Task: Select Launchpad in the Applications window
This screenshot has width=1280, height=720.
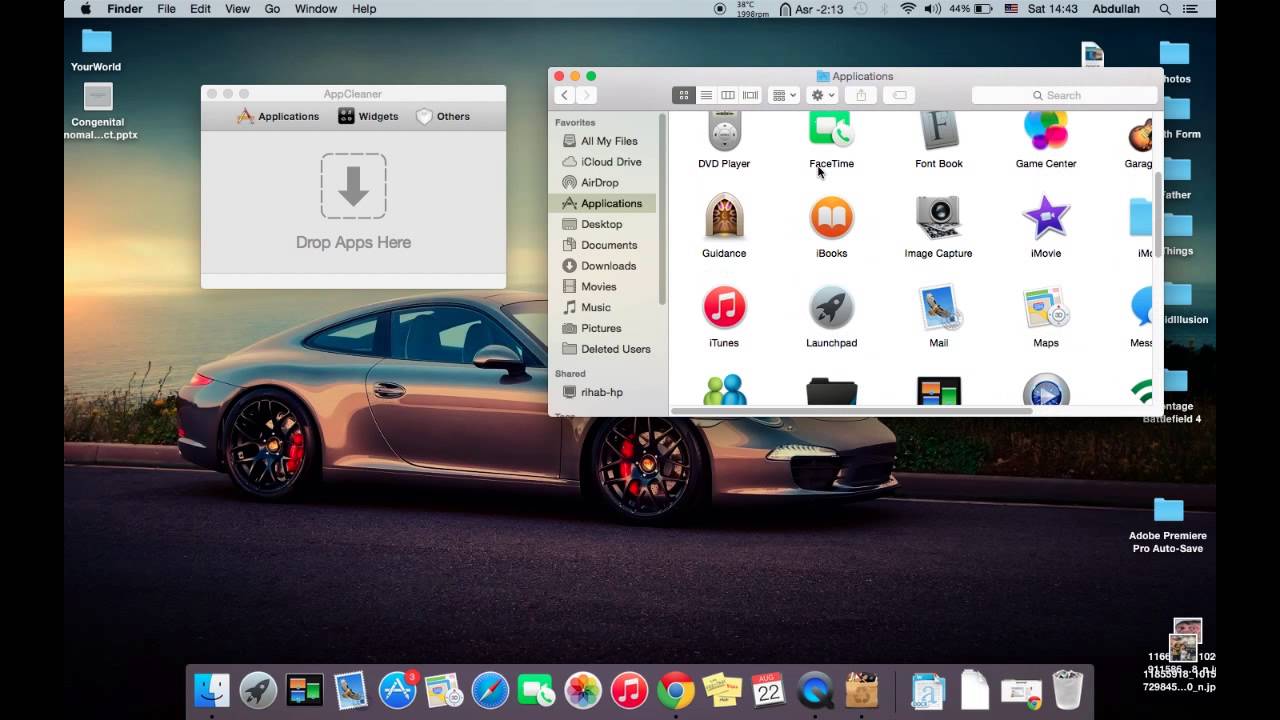Action: pyautogui.click(x=831, y=307)
